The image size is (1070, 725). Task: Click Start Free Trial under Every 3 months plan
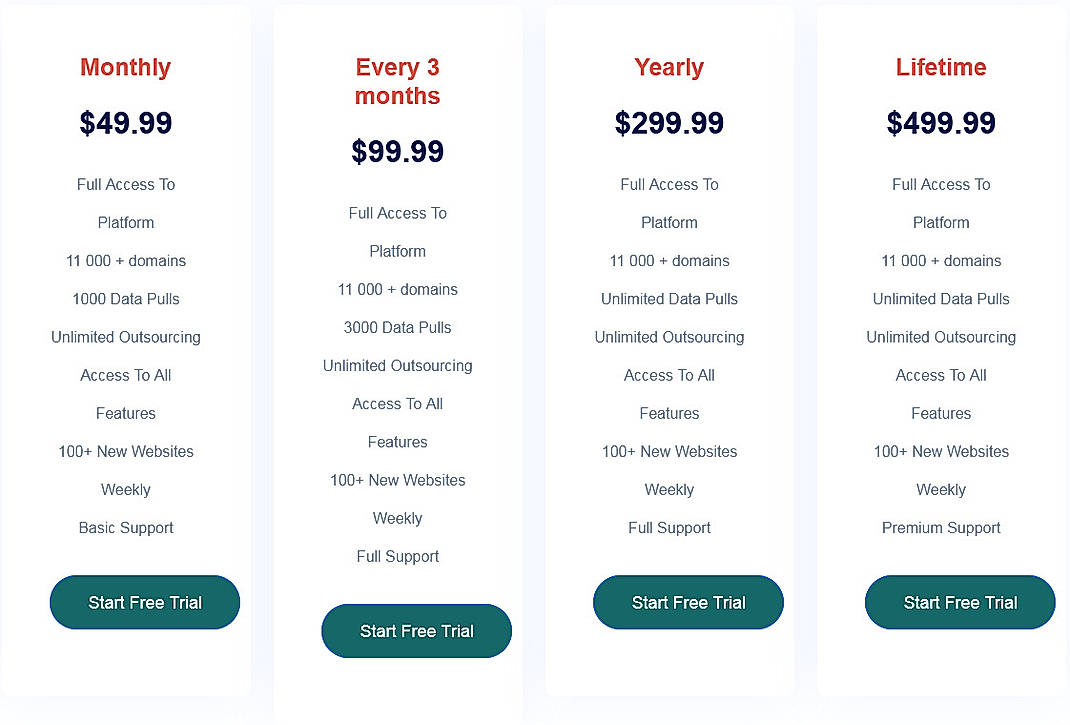pos(416,631)
